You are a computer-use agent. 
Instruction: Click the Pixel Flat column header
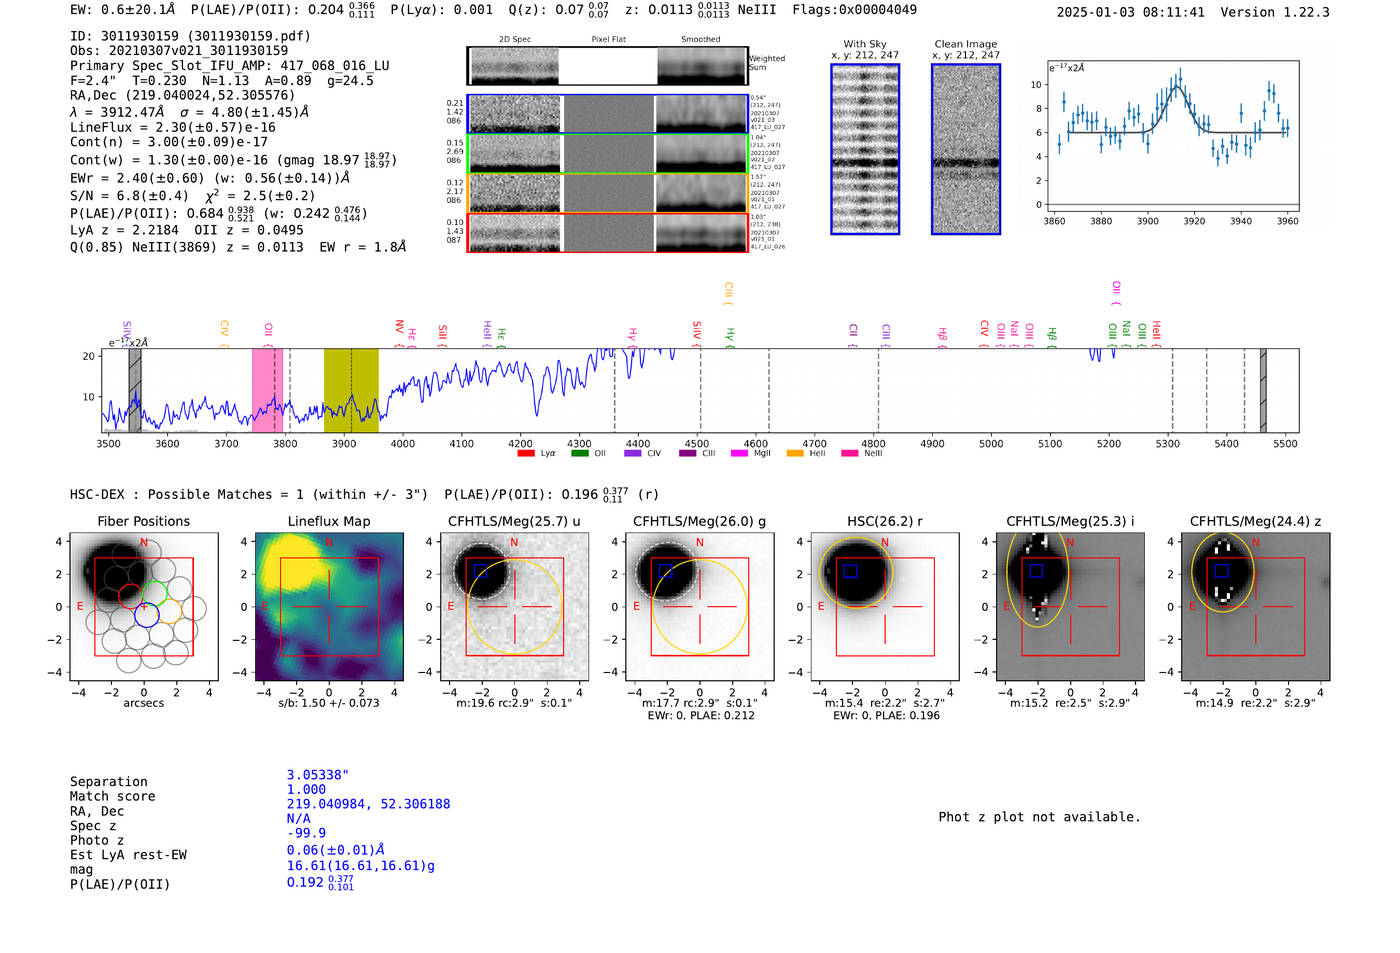[x=609, y=40]
